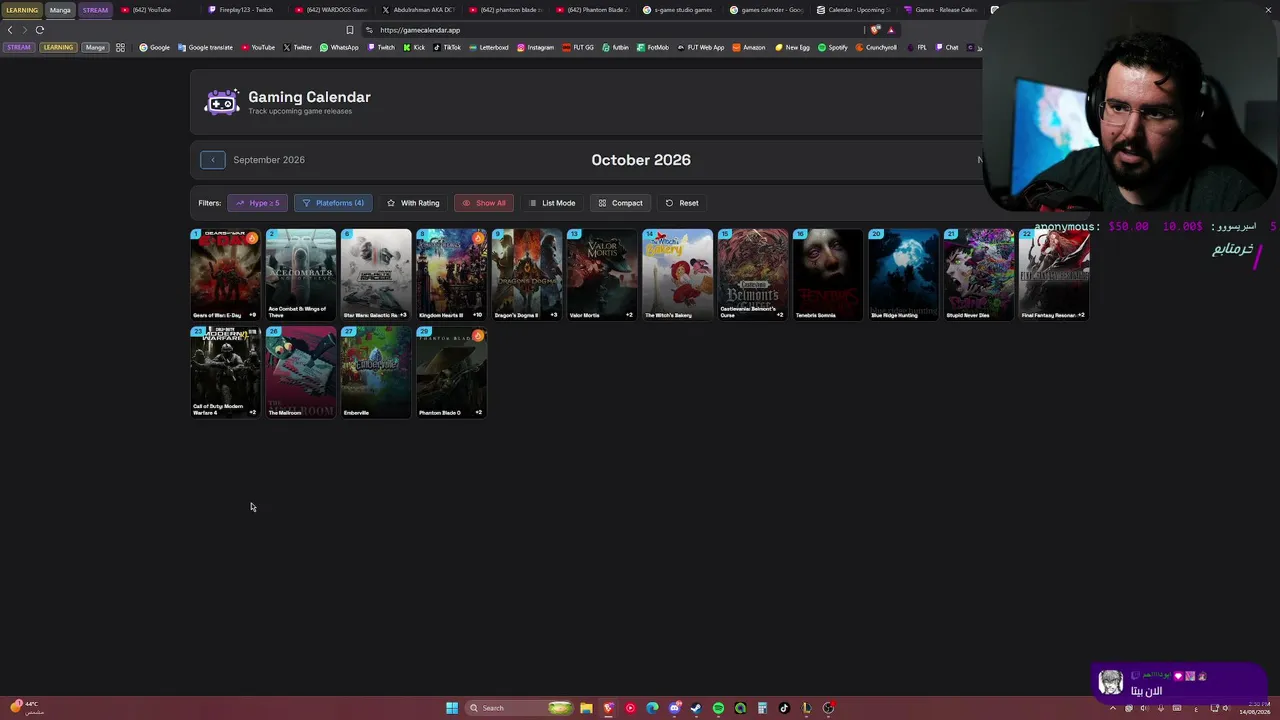Viewport: 1280px width, 720px height.
Task: Toggle the Hype ≥ 5 filter
Action: click(x=258, y=203)
